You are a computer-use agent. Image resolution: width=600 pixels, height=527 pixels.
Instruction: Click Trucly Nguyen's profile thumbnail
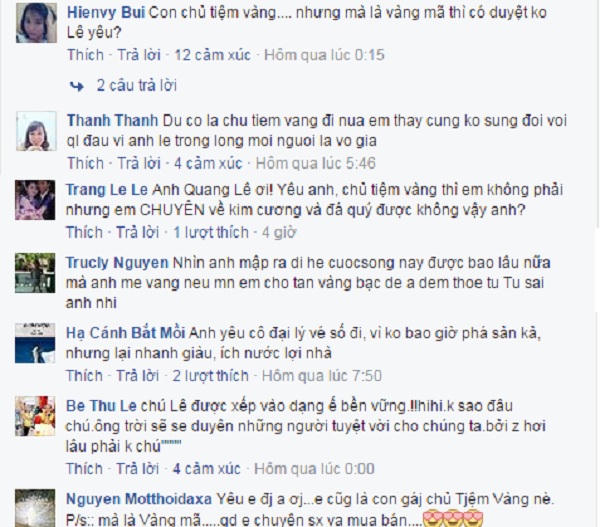35,273
